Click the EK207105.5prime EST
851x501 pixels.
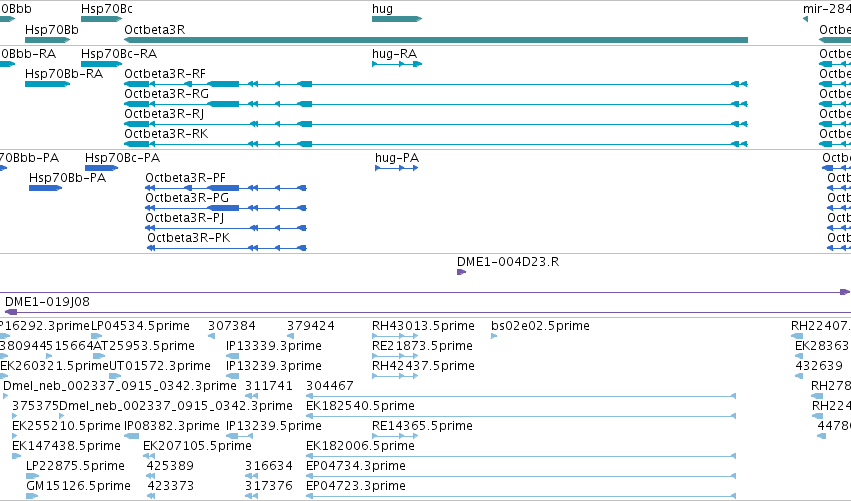147,456
